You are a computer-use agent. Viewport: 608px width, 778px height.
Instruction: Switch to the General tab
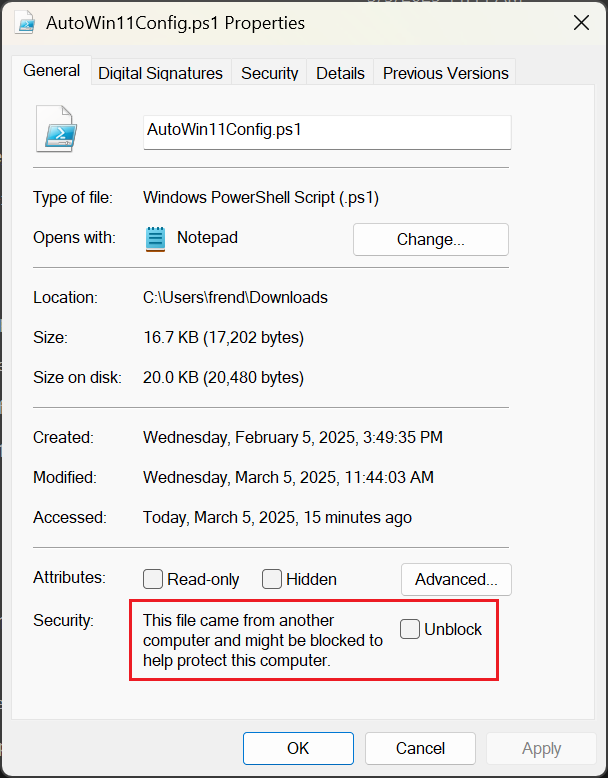[52, 70]
